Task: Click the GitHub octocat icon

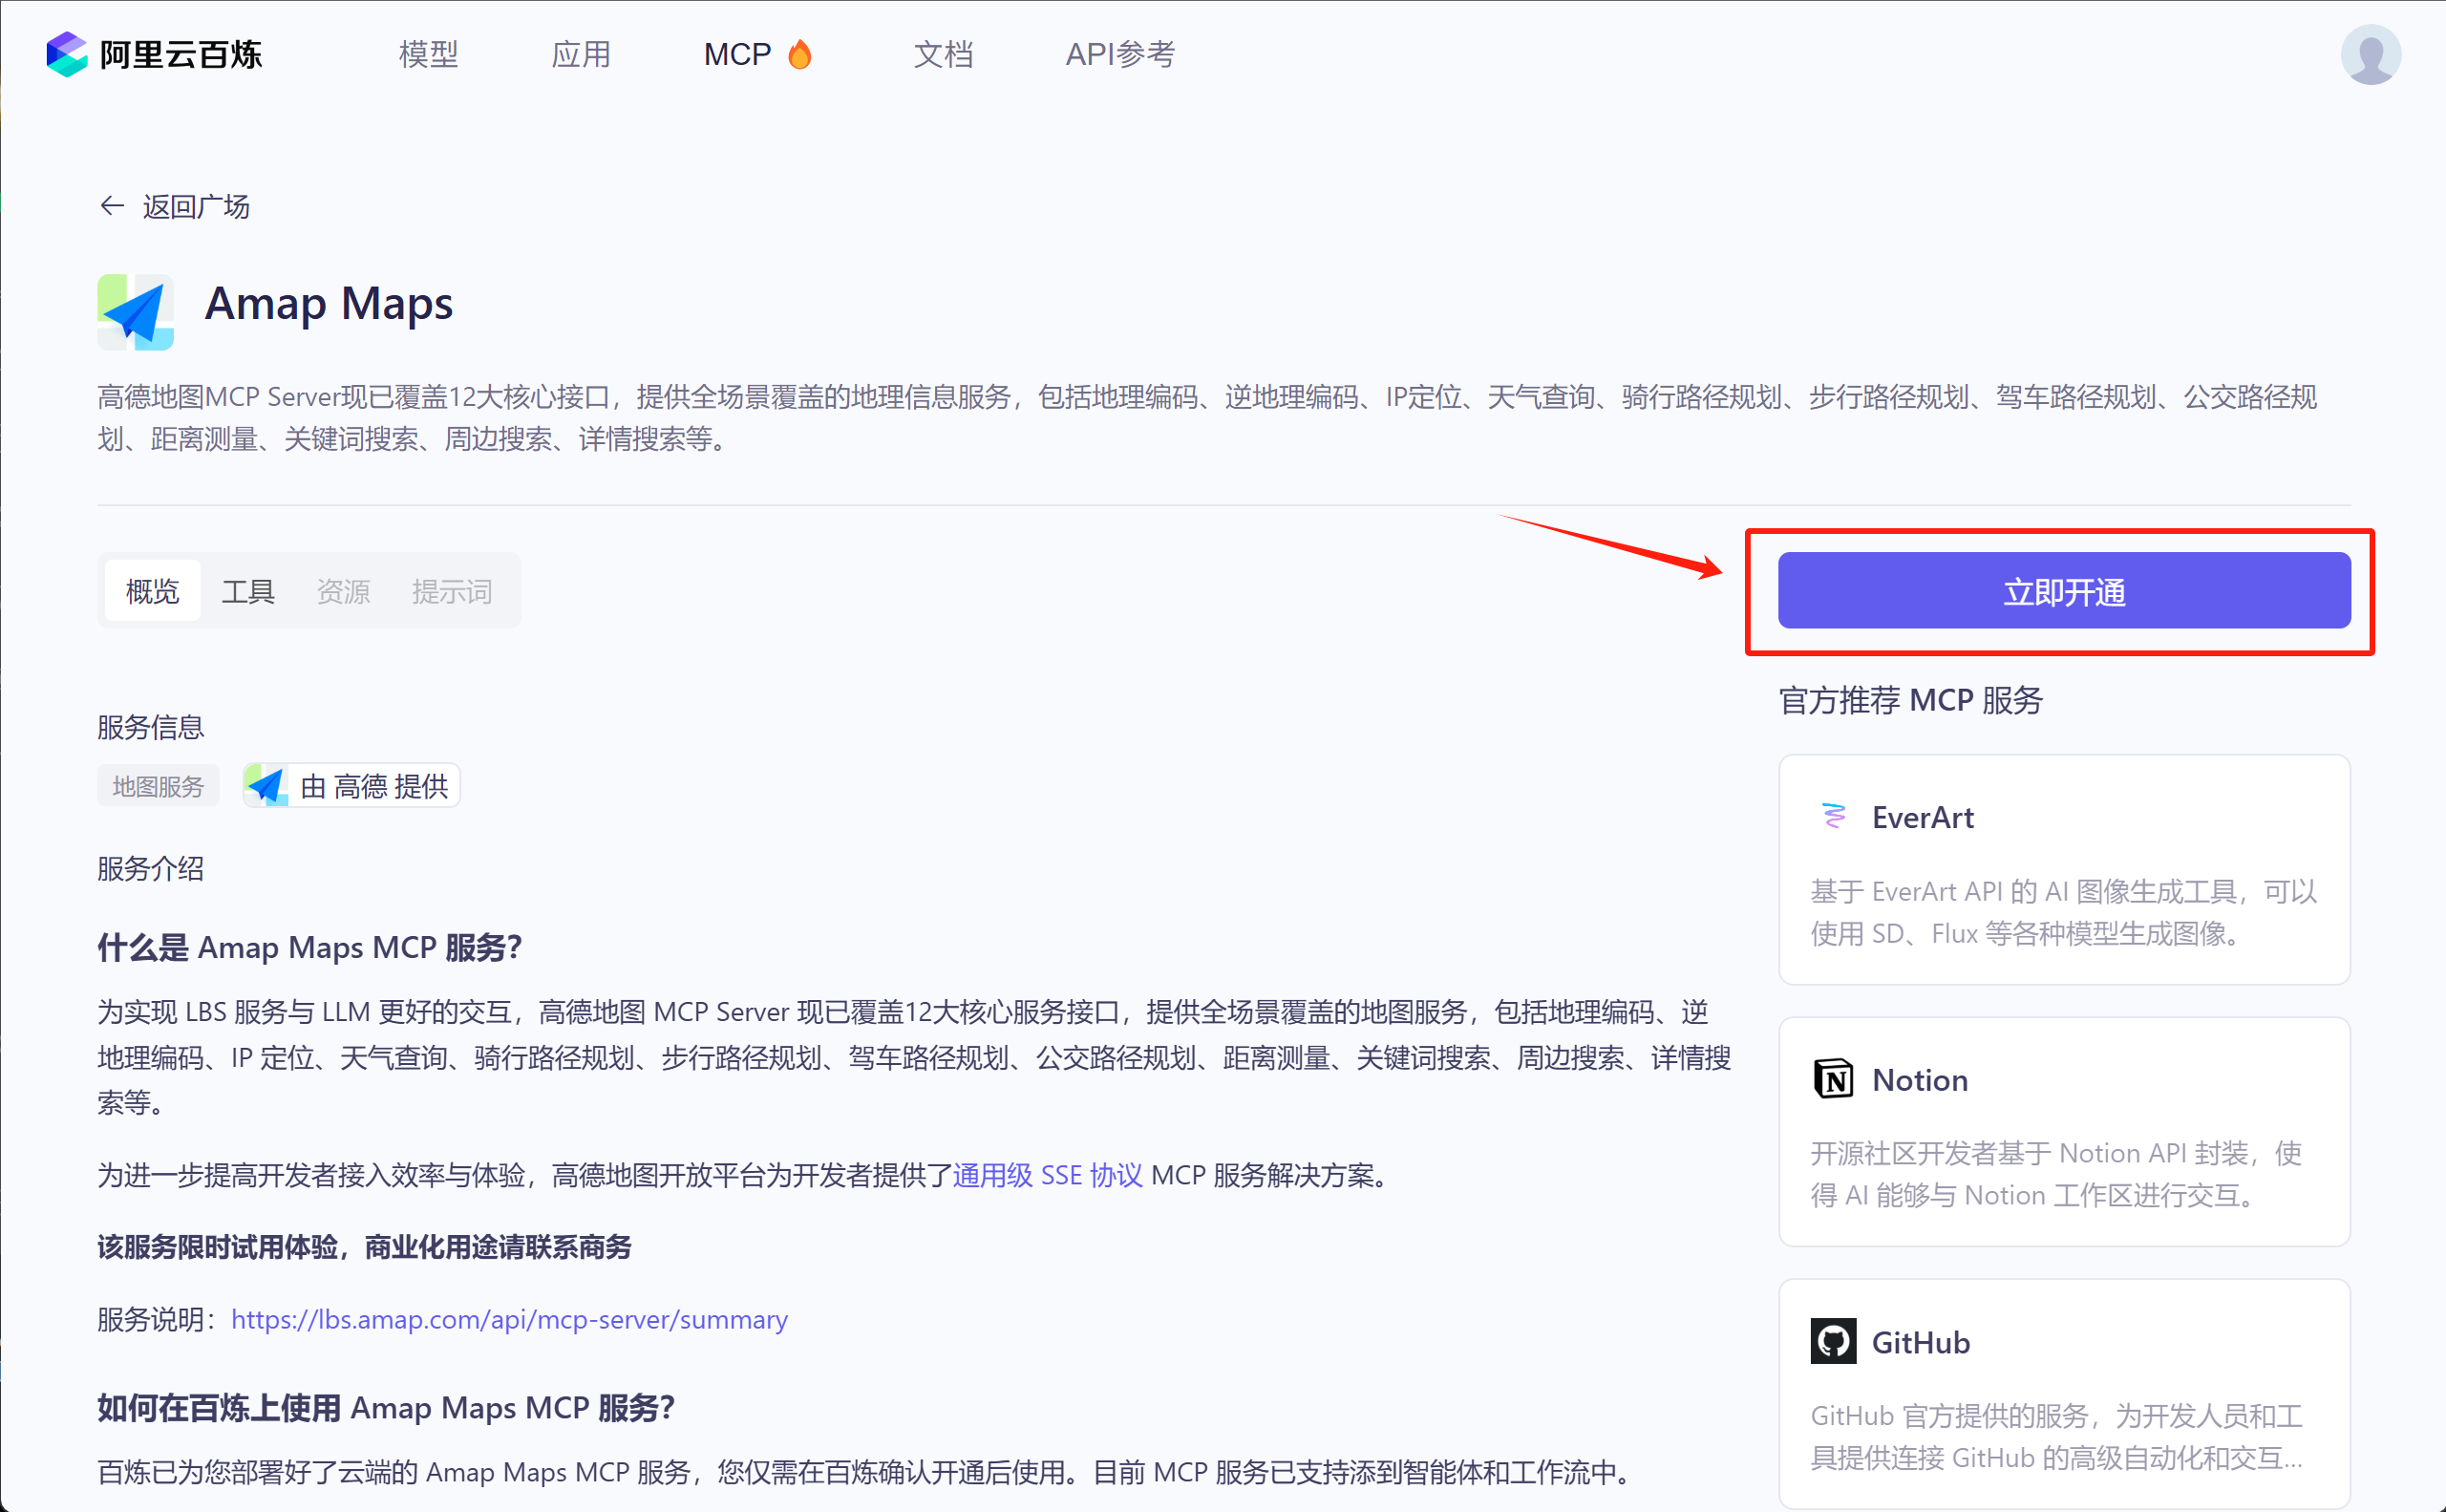Action: (x=1833, y=1342)
